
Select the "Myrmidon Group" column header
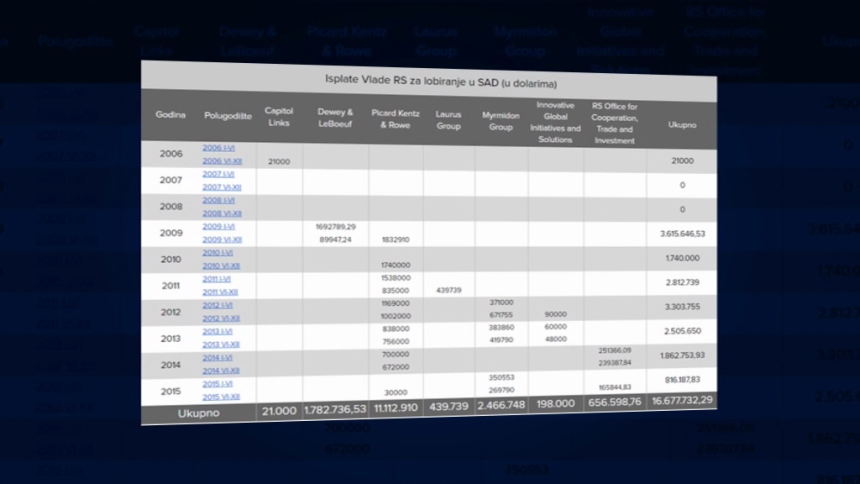[501, 121]
